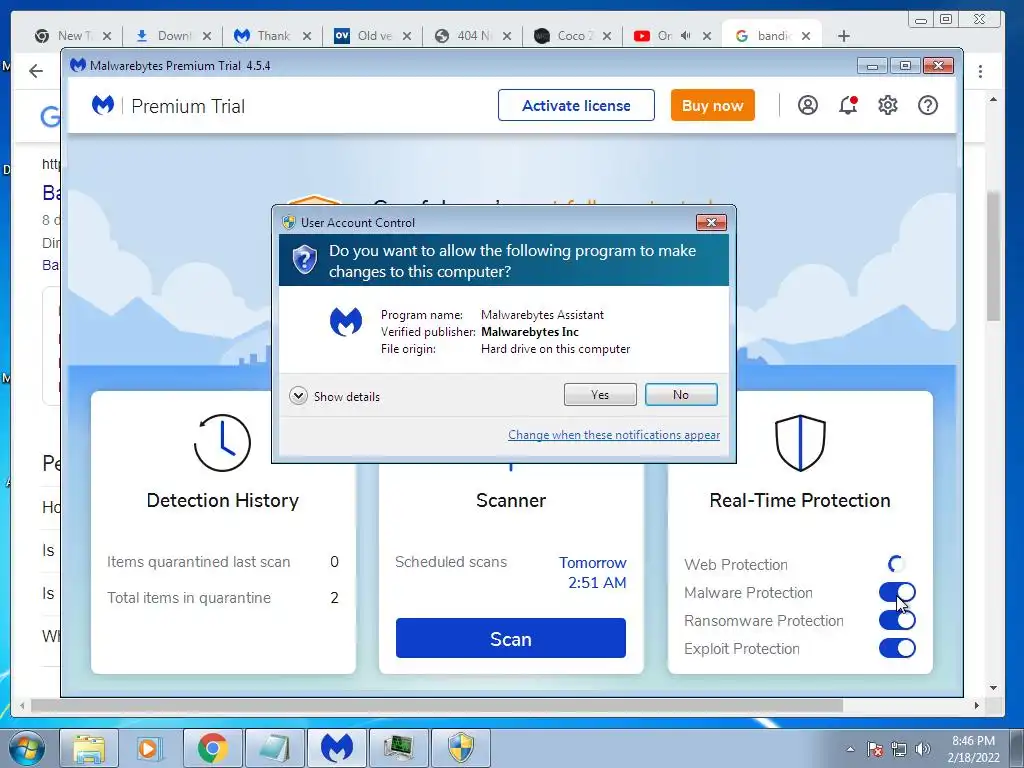Image resolution: width=1024 pixels, height=768 pixels.
Task: Open Malwarebytes help question icon
Action: tap(927, 105)
